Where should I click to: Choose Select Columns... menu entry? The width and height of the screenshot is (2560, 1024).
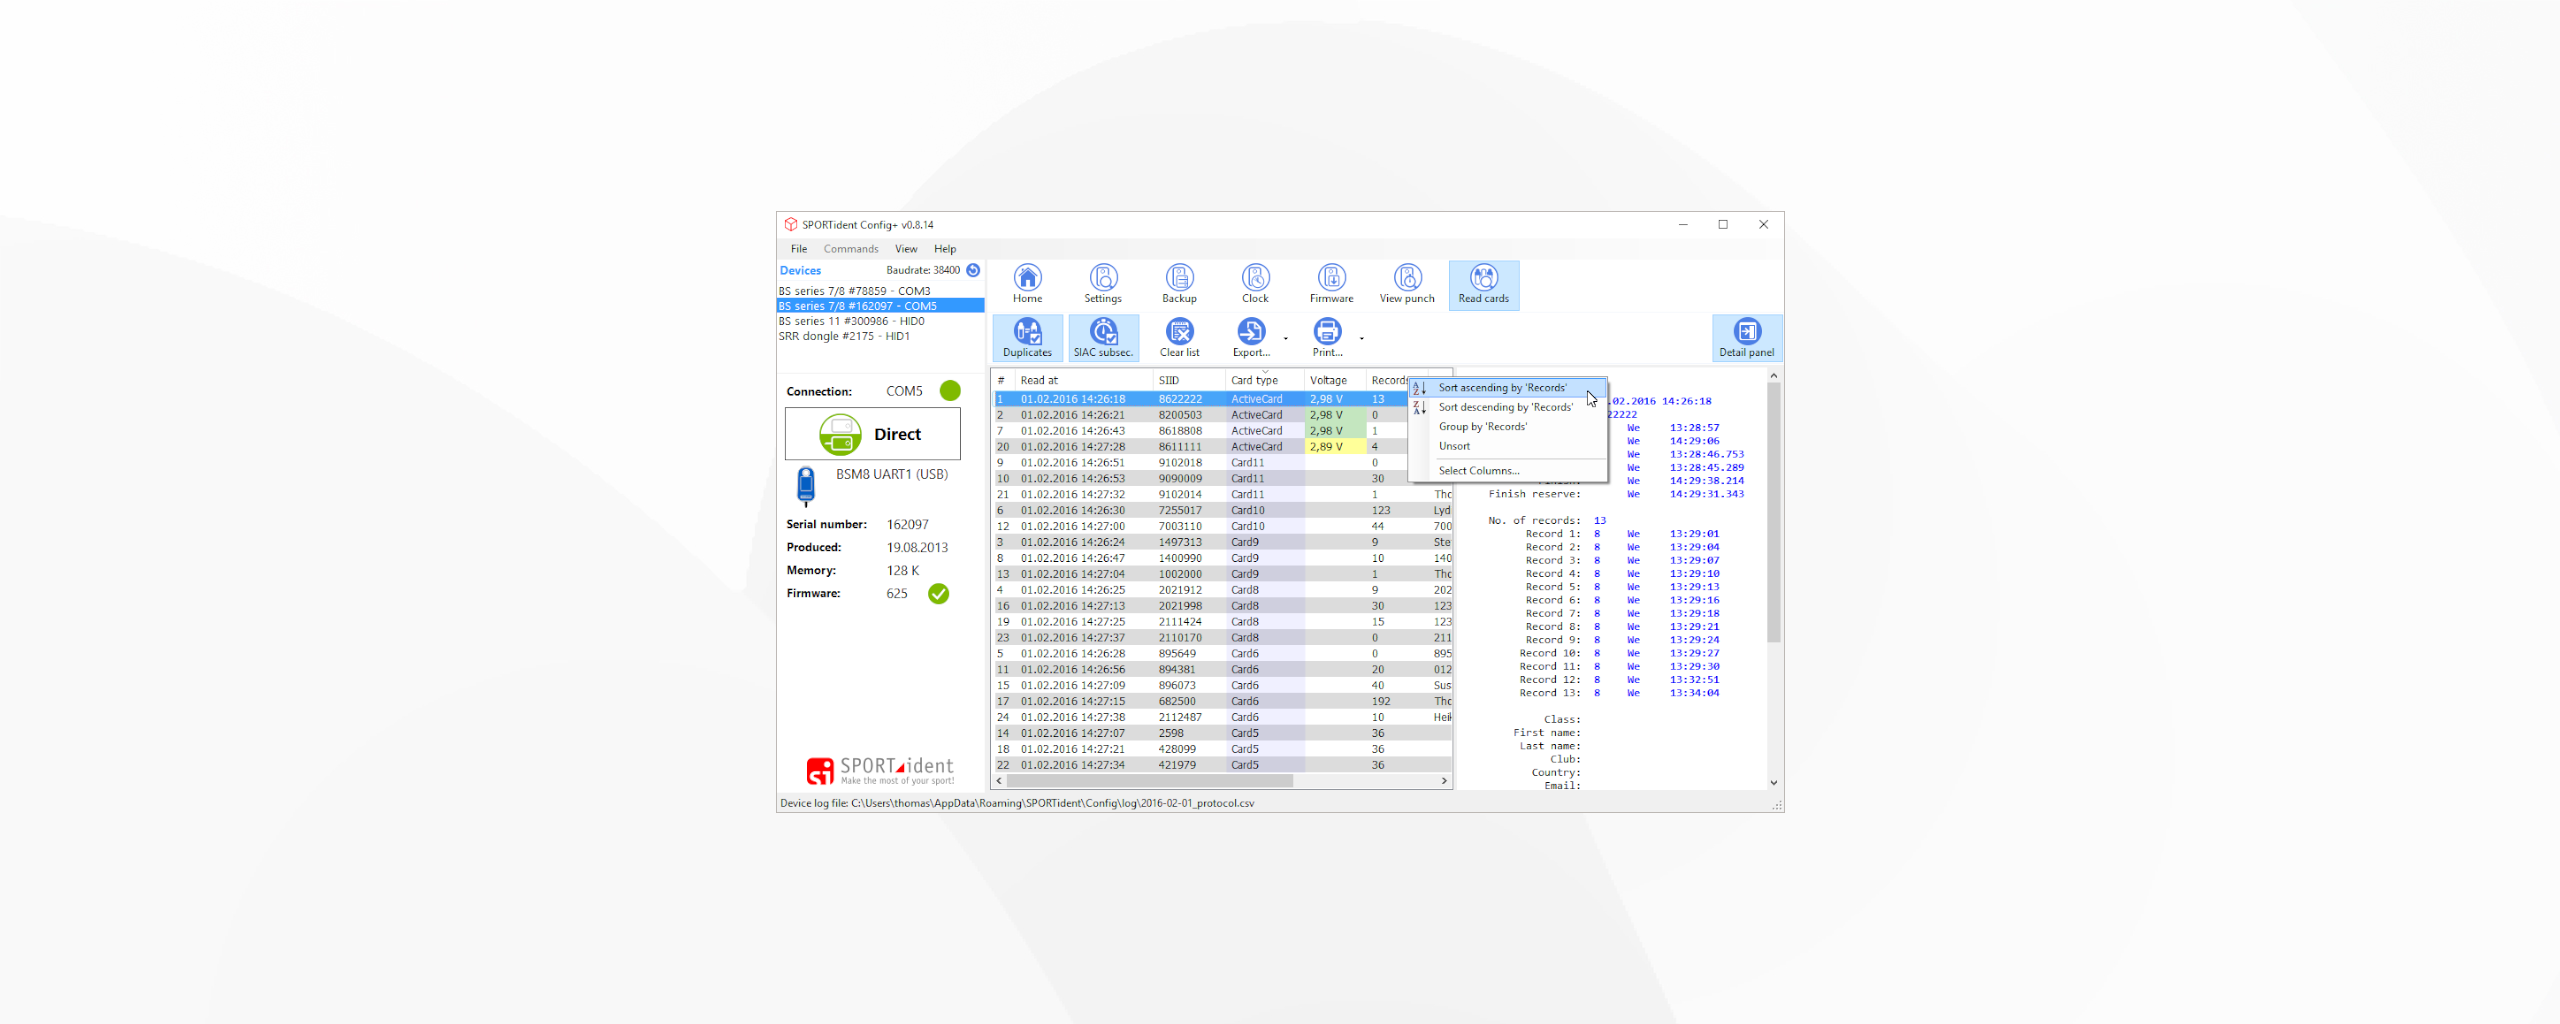pos(1508,470)
